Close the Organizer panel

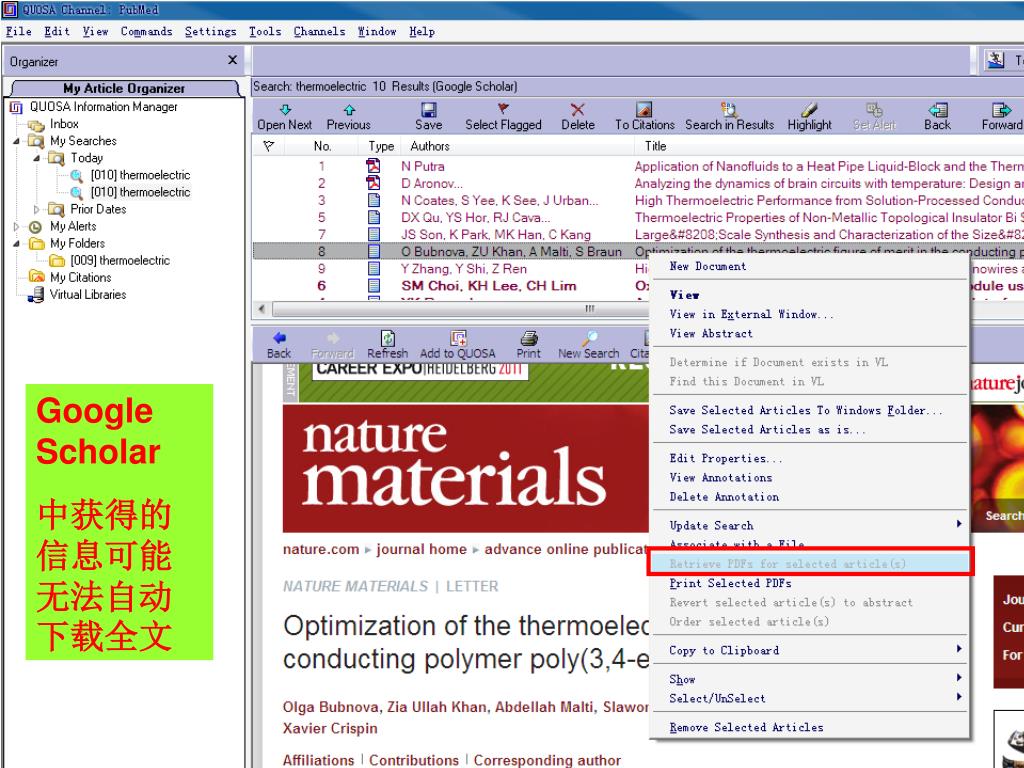[232, 60]
